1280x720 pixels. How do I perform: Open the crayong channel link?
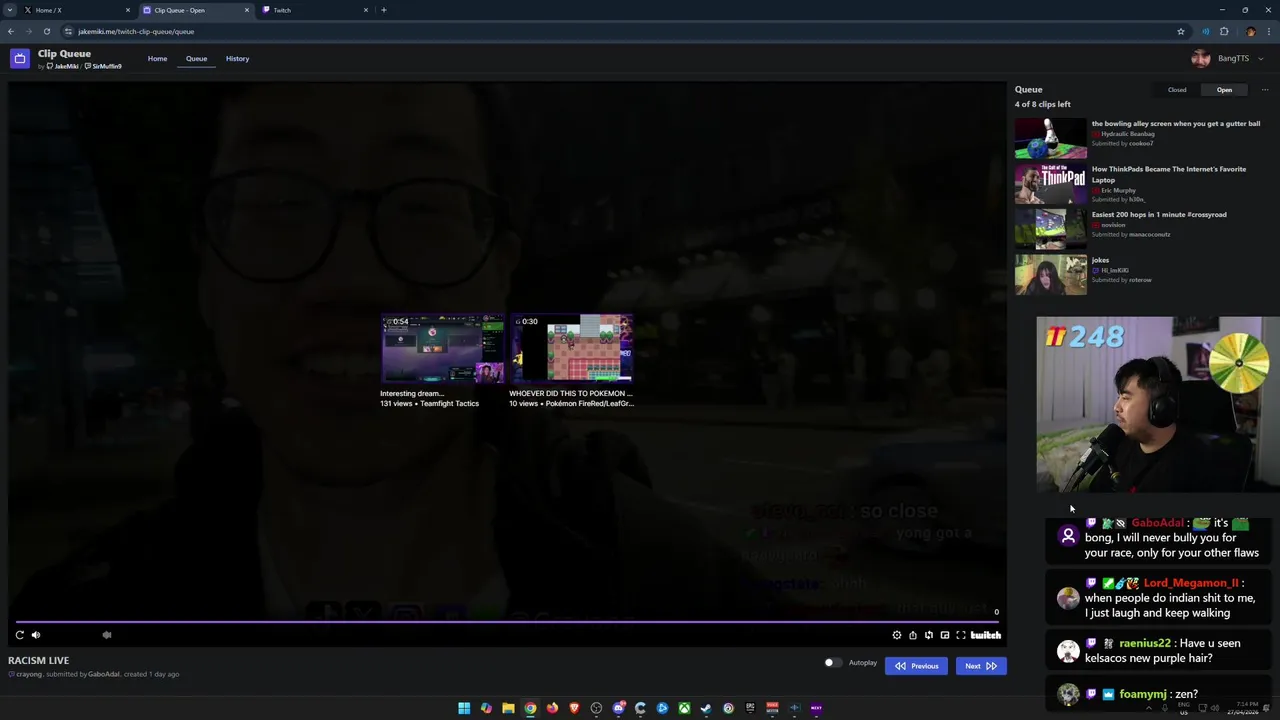click(29, 674)
